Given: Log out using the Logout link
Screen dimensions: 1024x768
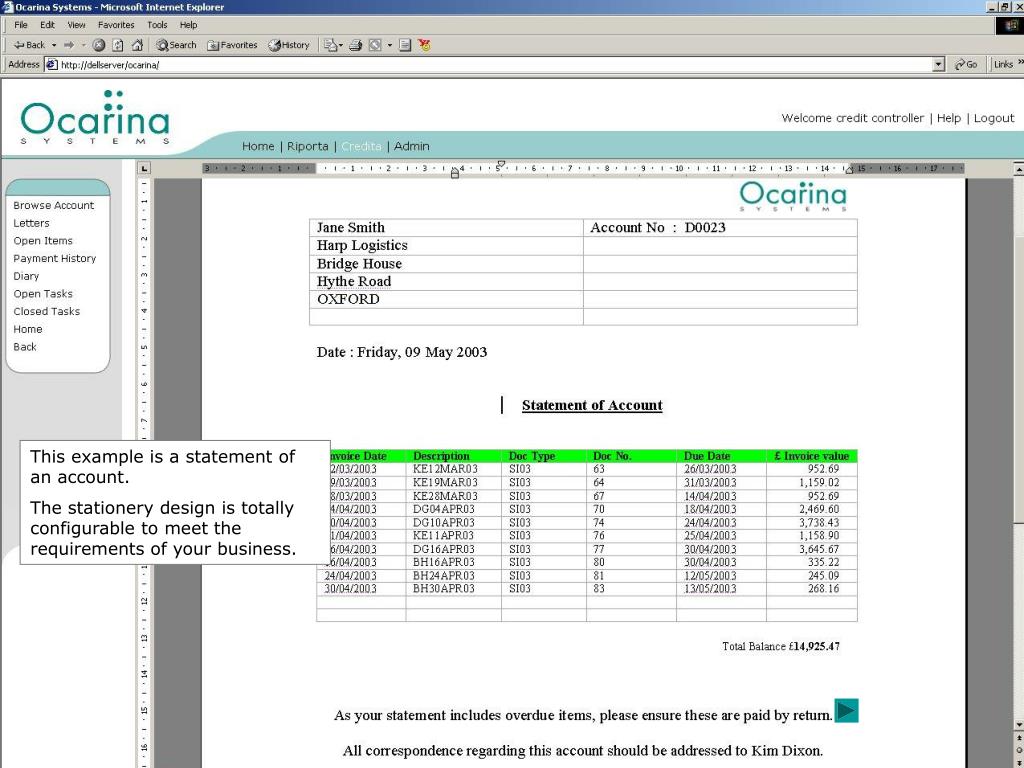Looking at the screenshot, I should pos(994,118).
